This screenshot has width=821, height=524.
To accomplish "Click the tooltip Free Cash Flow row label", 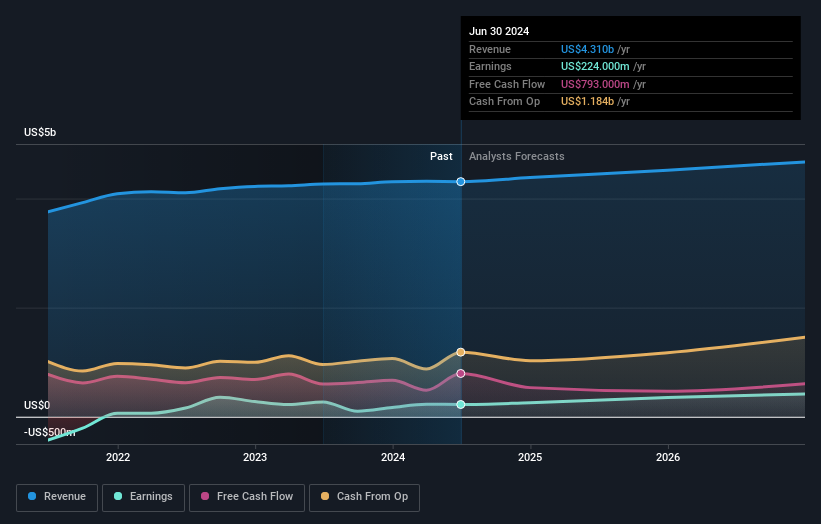I will (507, 84).
